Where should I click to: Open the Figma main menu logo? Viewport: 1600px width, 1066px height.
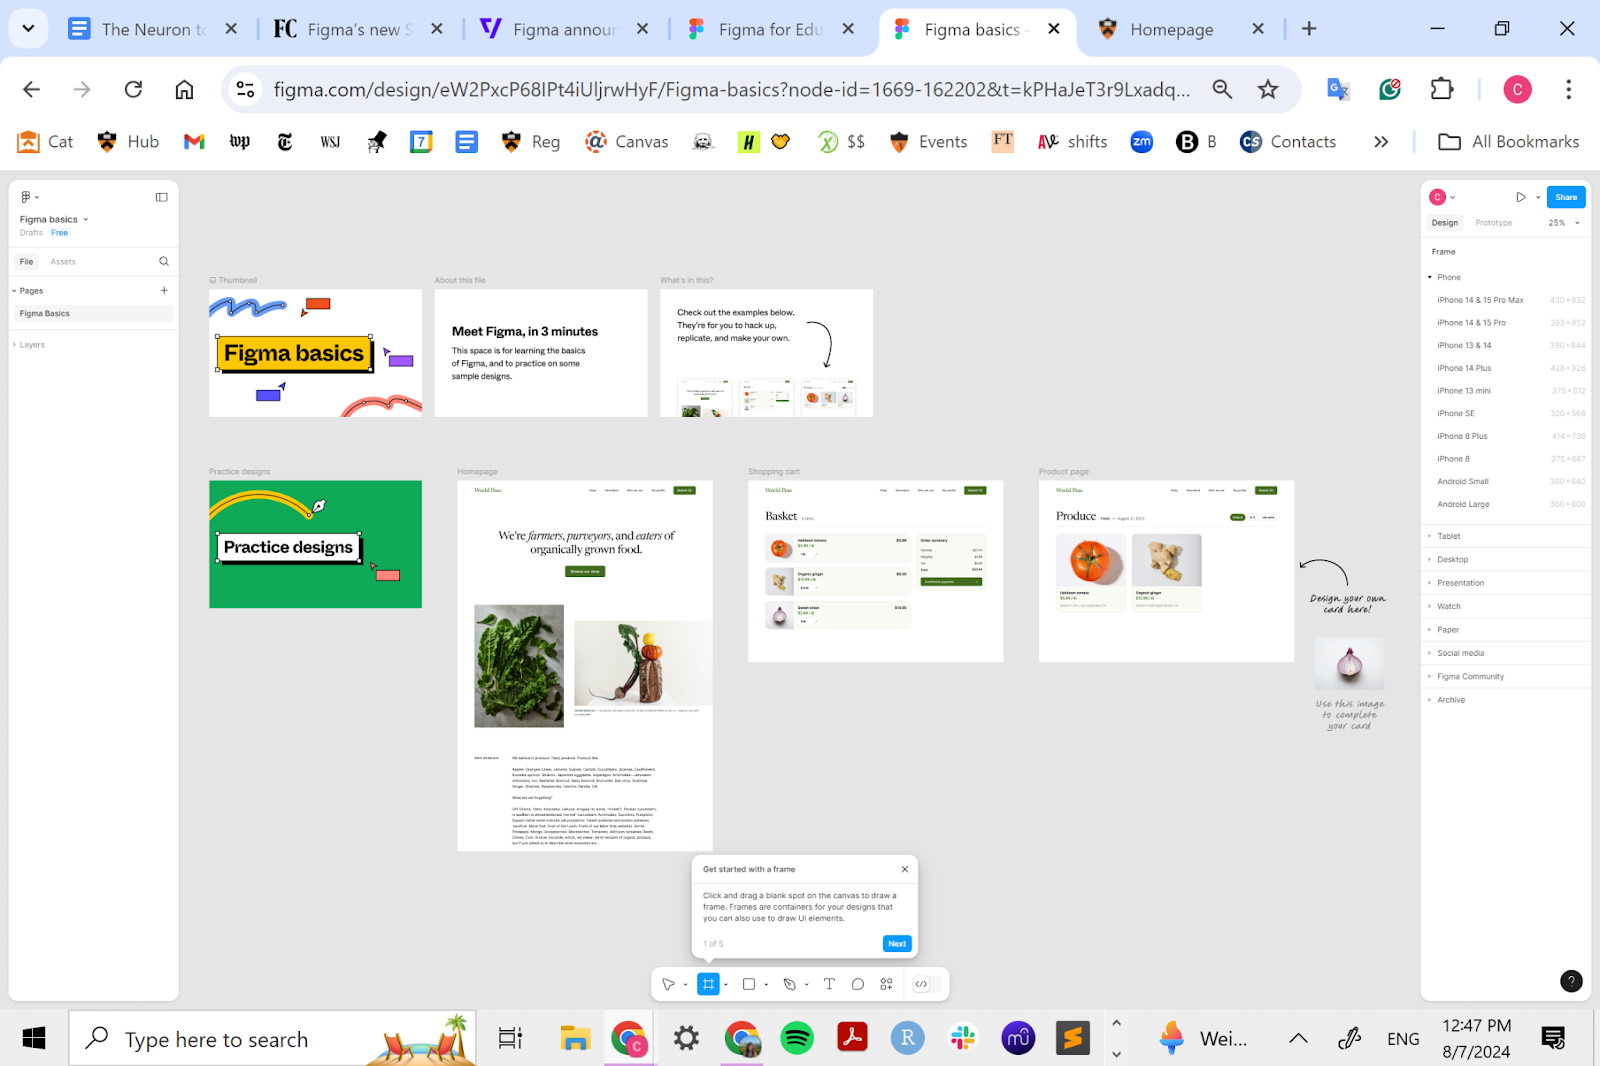26,197
